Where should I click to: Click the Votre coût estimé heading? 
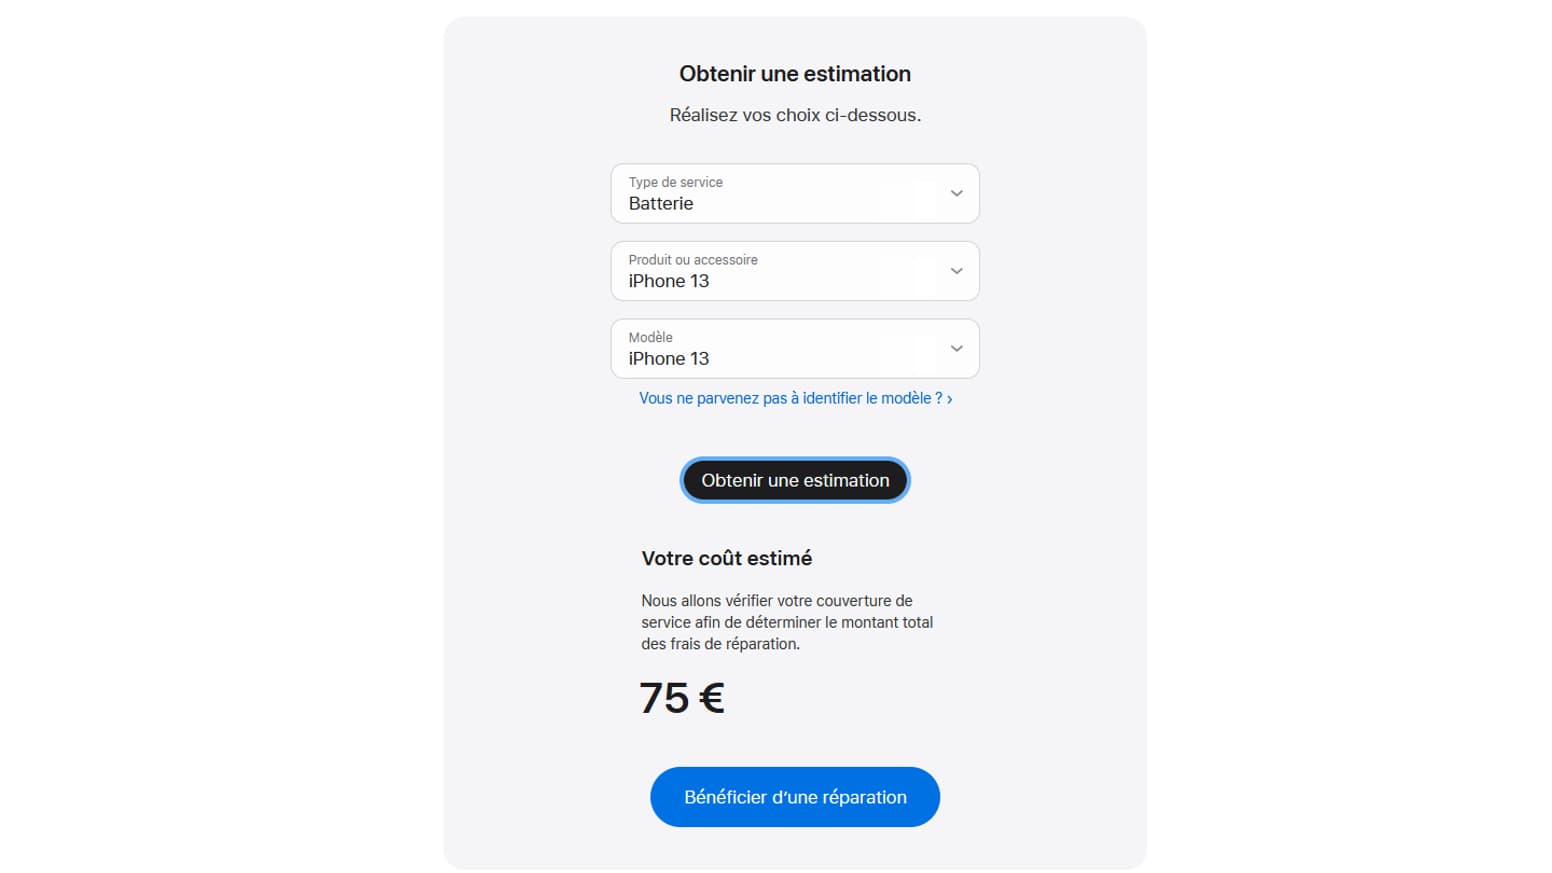click(x=727, y=558)
